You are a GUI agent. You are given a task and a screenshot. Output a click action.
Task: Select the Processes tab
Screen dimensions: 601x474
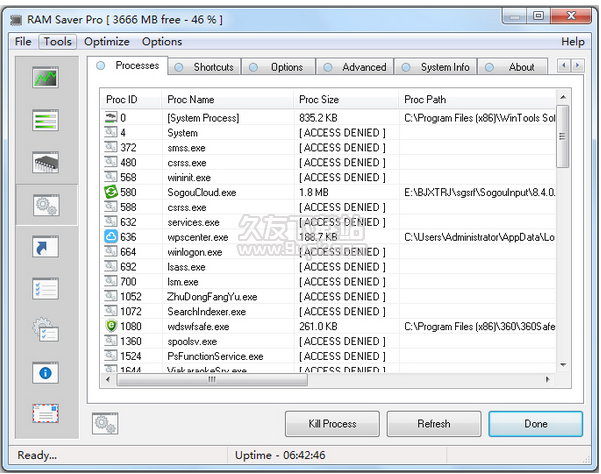128,66
